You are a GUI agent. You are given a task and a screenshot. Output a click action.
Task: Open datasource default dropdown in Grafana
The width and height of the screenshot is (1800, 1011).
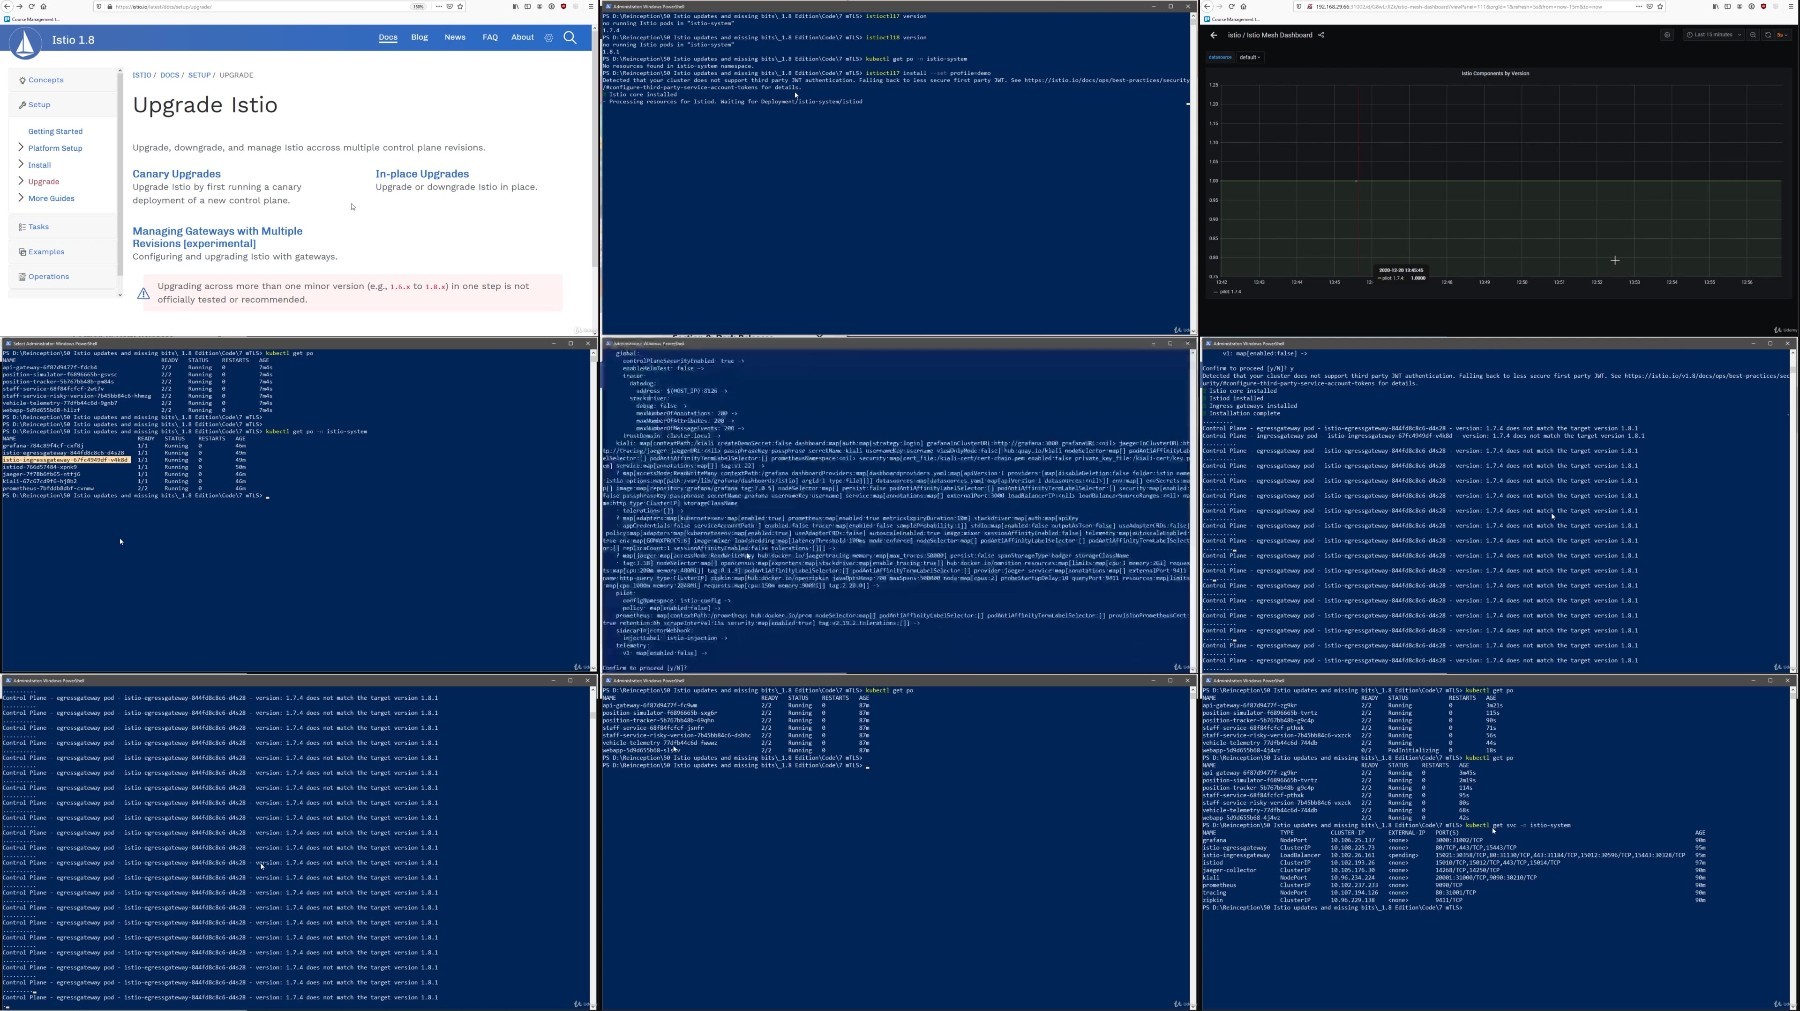[x=1250, y=57]
